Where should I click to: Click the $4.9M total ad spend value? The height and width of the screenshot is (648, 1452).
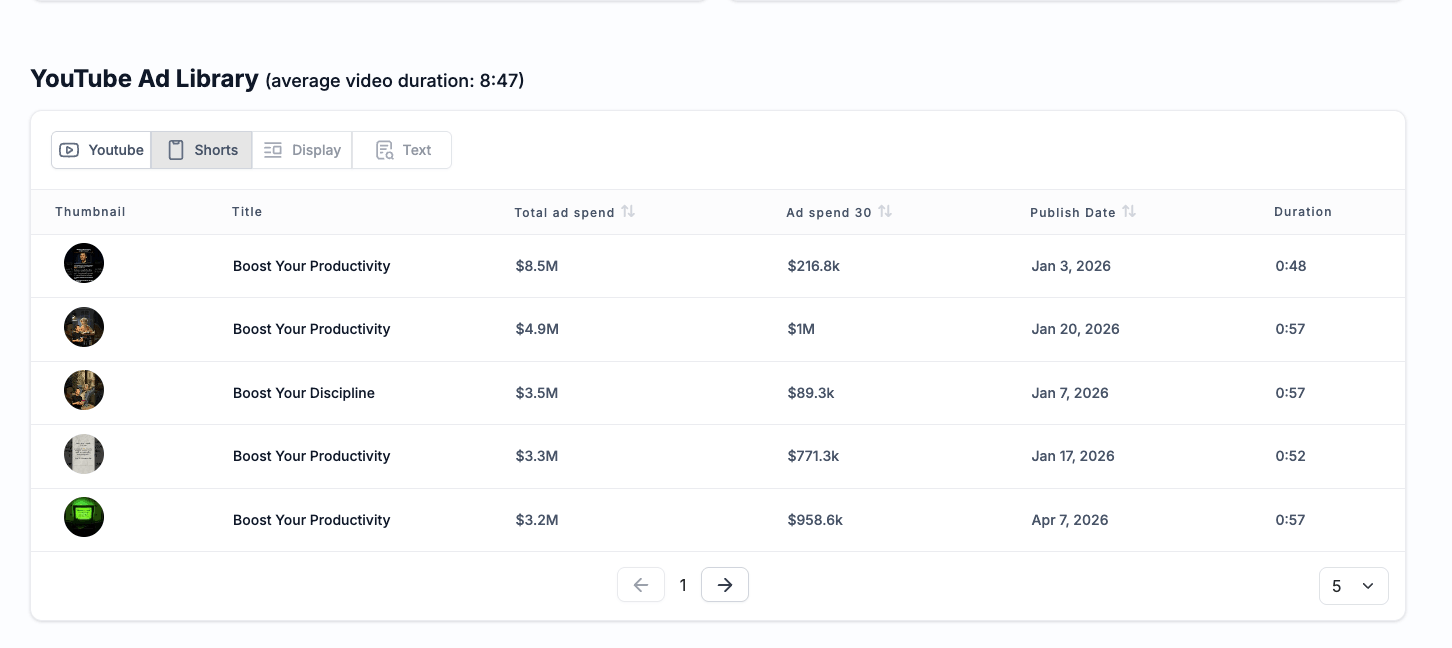[x=537, y=329]
